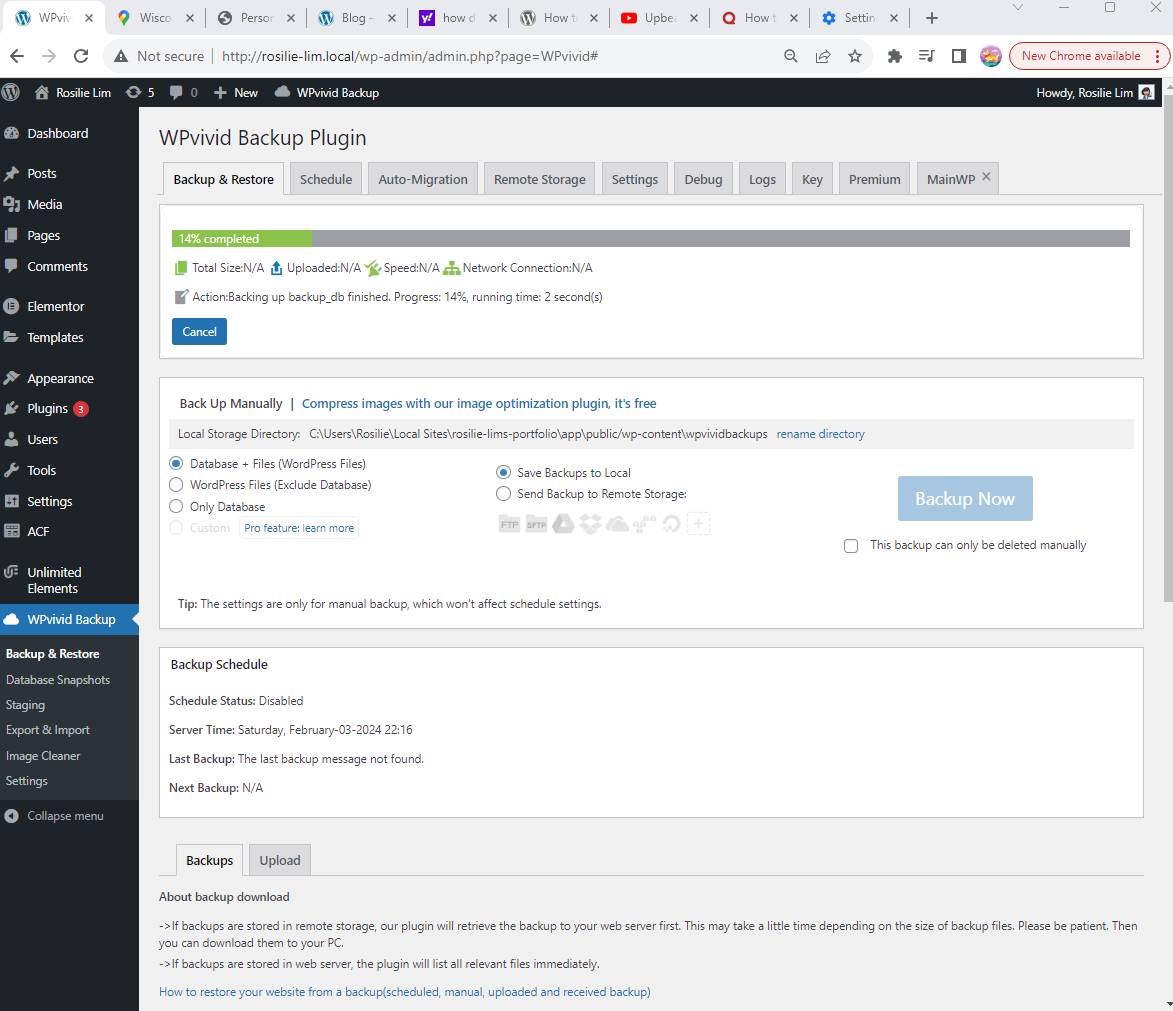Click the 14% completed progress bar

pyautogui.click(x=651, y=239)
